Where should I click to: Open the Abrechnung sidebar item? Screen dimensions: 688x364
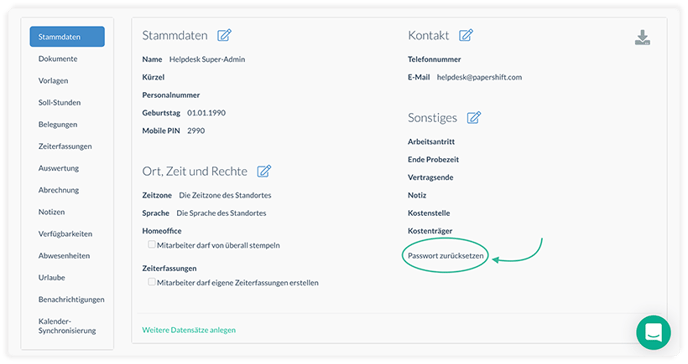tap(58, 190)
